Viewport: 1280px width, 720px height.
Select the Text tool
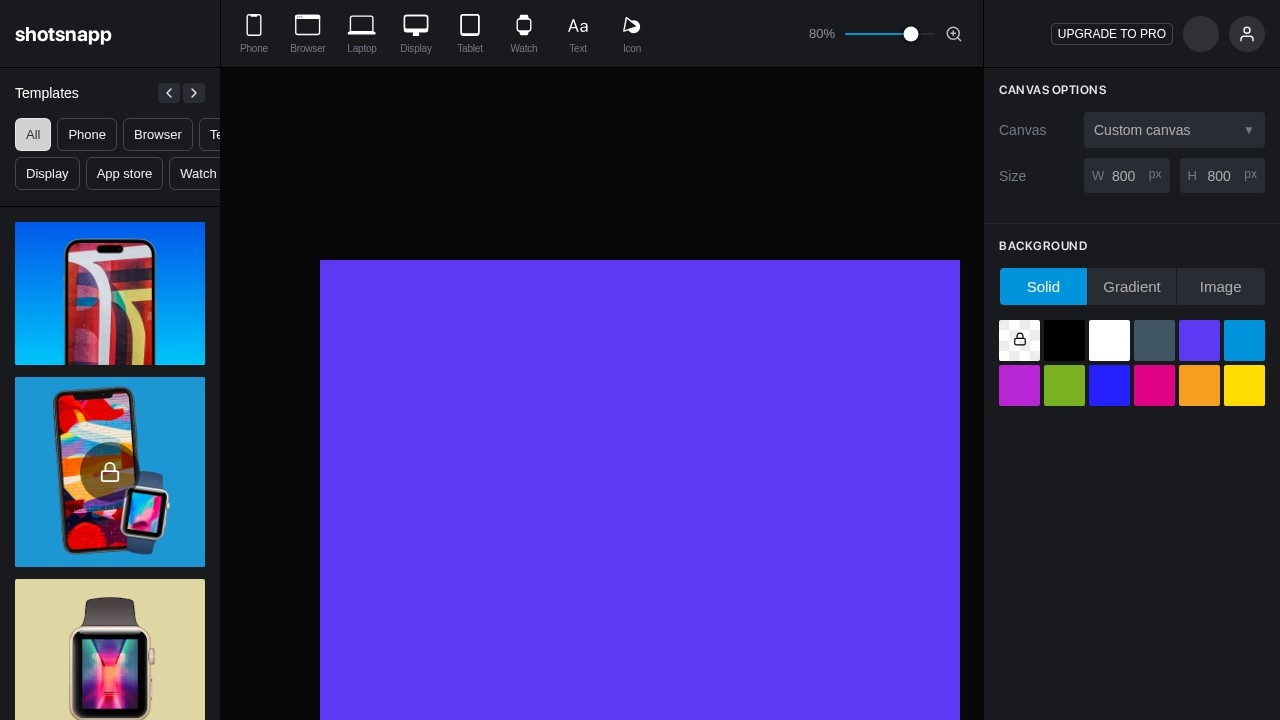pos(578,33)
